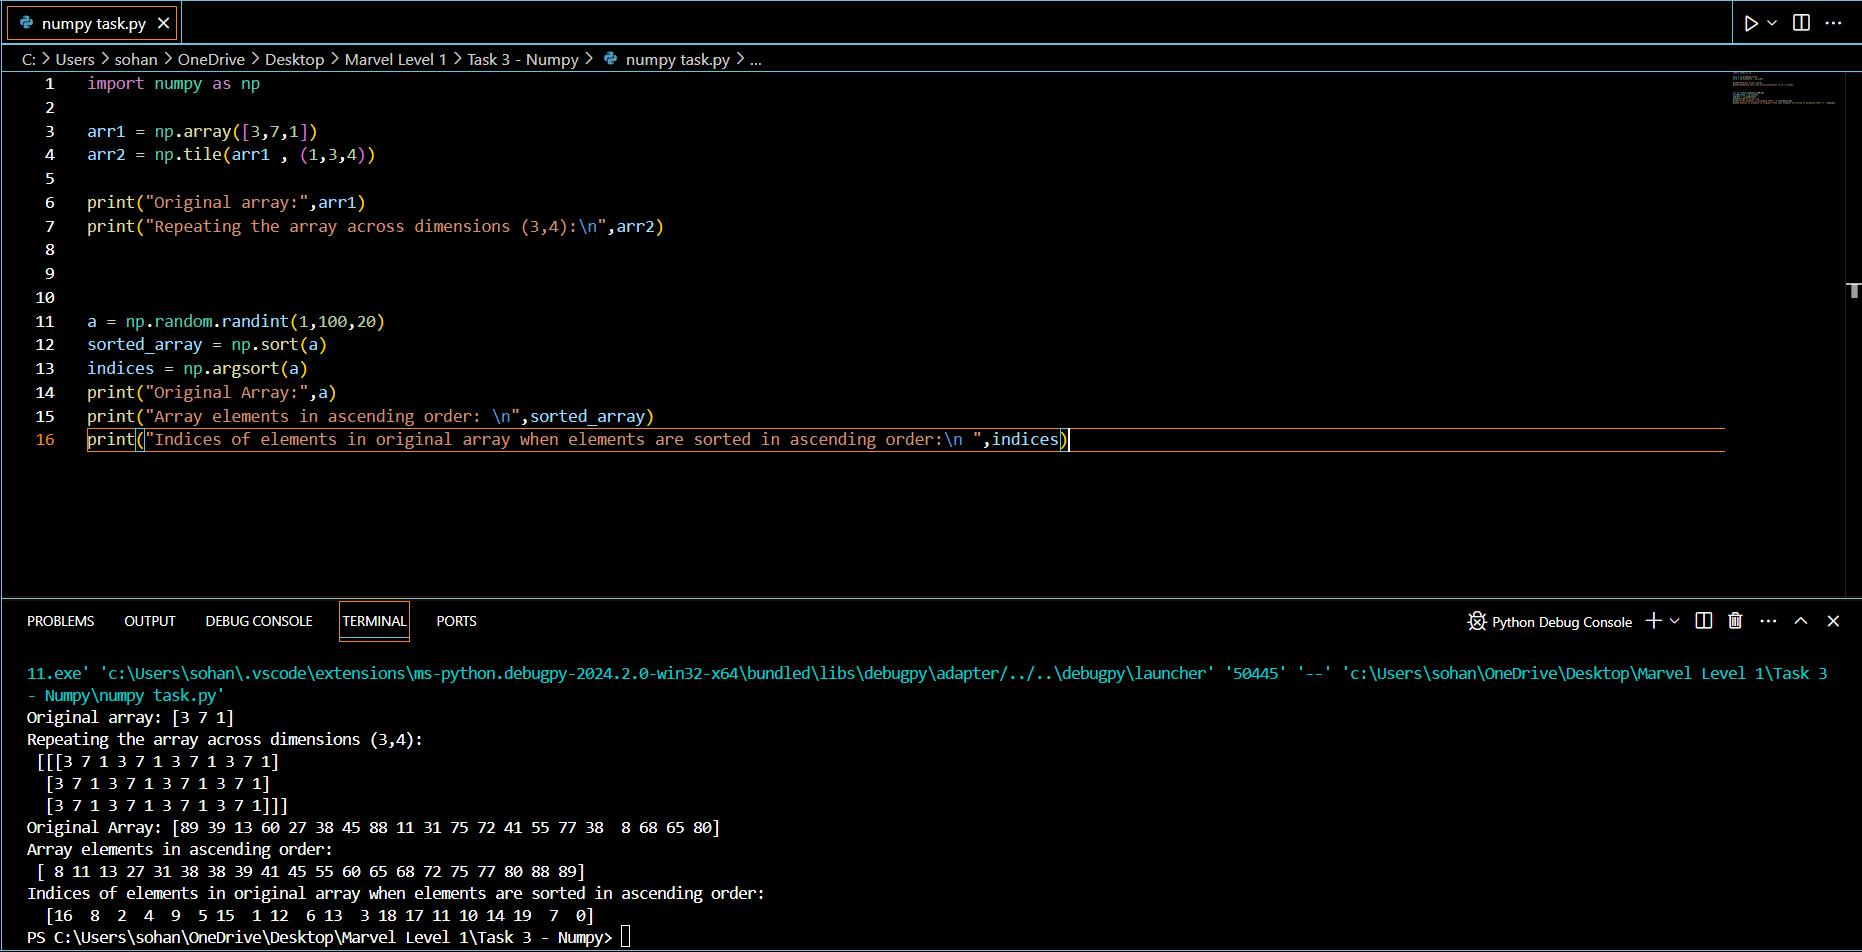Open terminal launch profile dropdown chevron

click(1675, 621)
